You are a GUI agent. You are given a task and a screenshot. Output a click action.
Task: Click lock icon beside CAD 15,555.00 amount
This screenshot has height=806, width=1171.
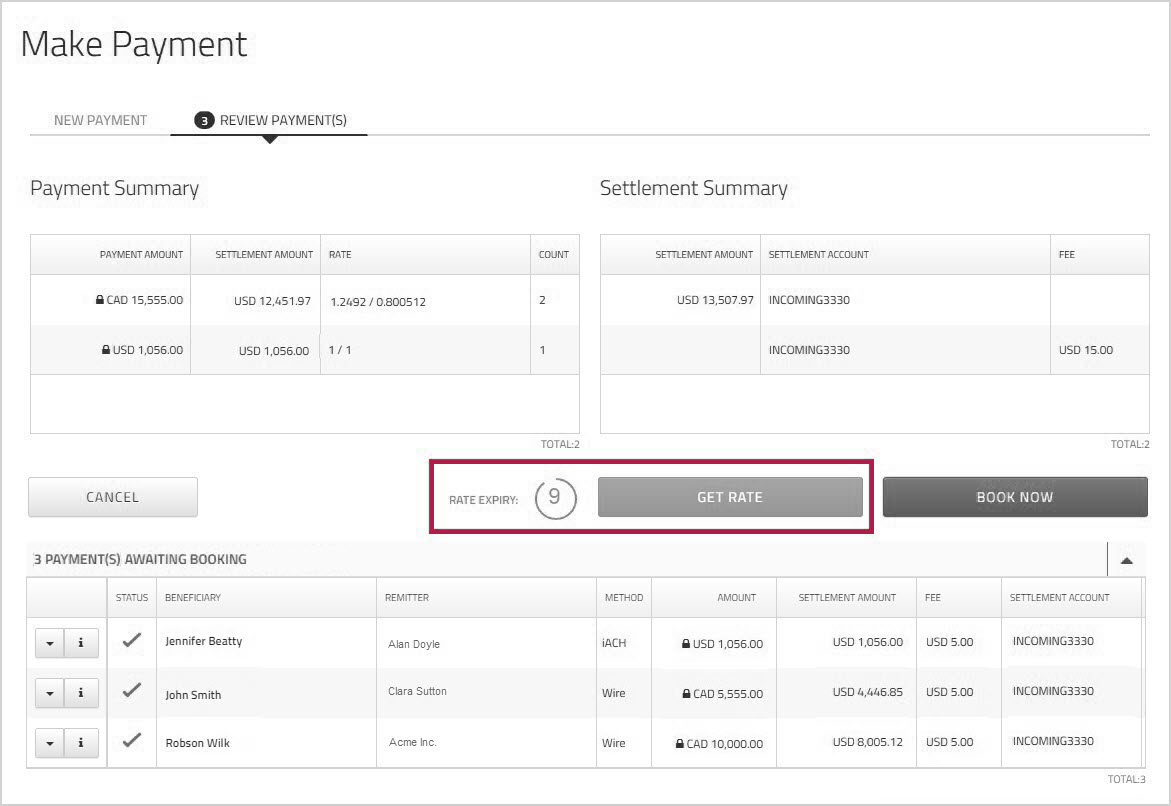100,299
